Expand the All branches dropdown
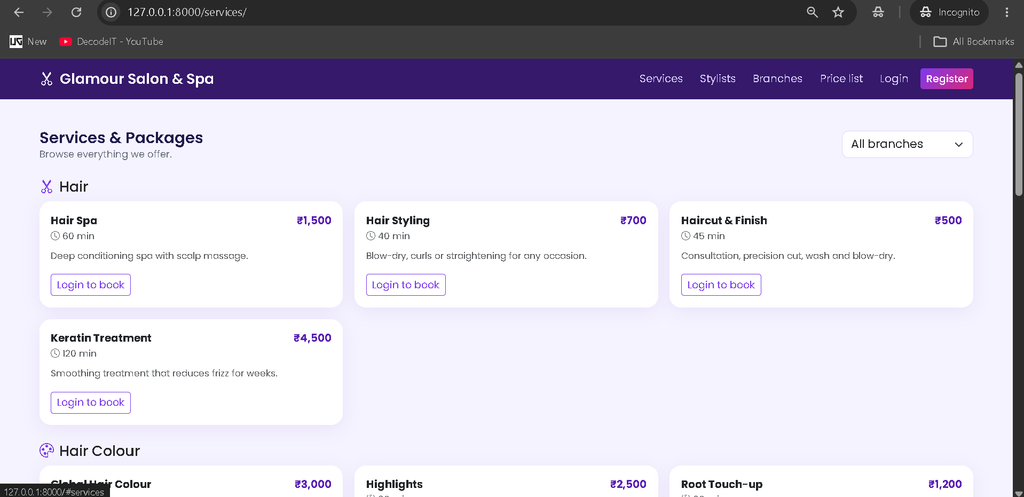Viewport: 1024px width, 497px height. pos(907,144)
